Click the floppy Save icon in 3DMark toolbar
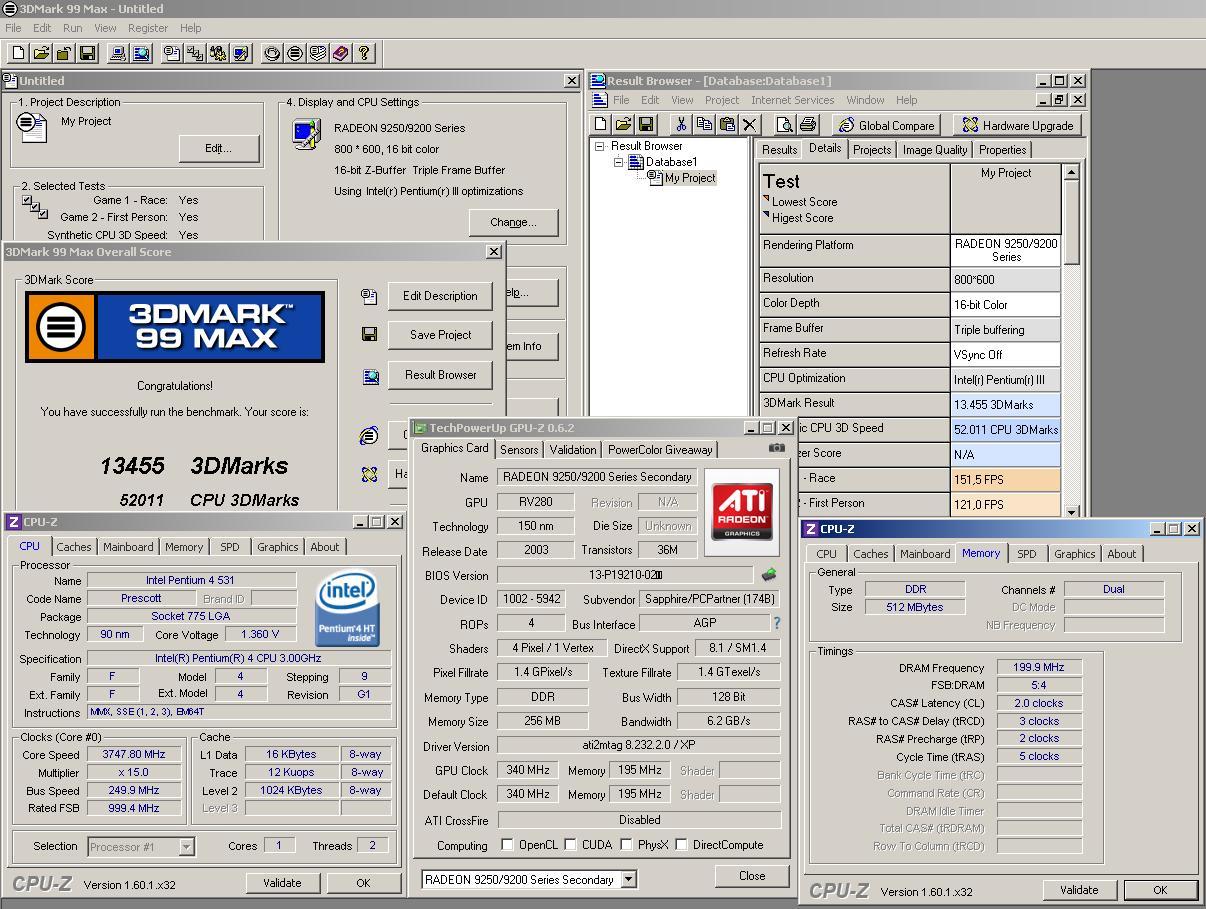 tap(87, 53)
